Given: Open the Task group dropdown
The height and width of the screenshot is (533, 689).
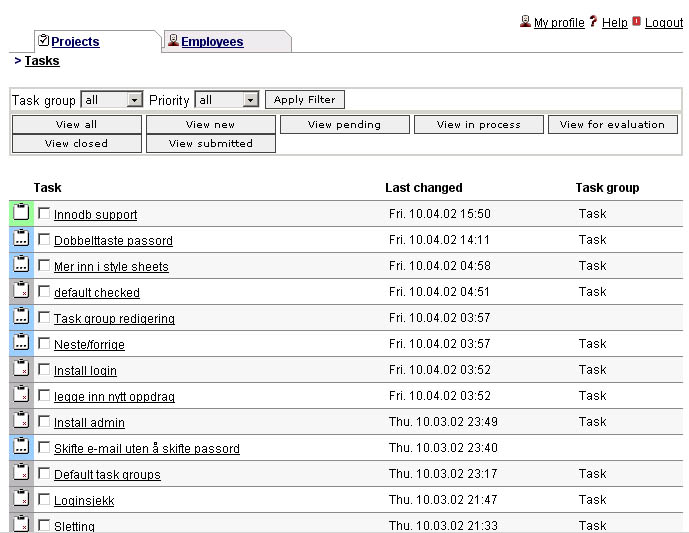Looking at the screenshot, I should point(112,100).
